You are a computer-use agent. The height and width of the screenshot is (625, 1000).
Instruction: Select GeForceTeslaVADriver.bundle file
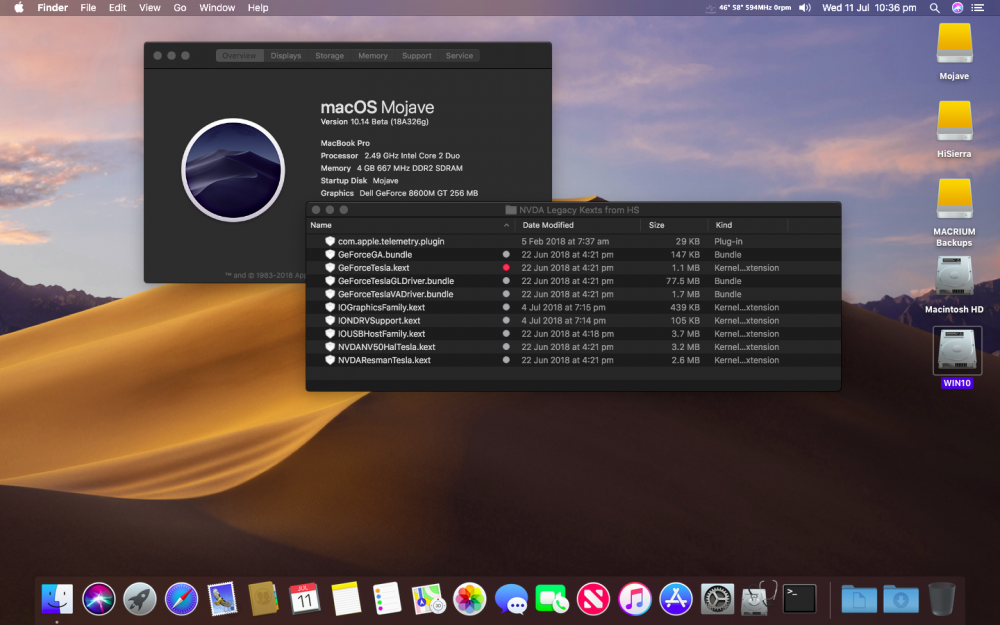(x=573, y=294)
